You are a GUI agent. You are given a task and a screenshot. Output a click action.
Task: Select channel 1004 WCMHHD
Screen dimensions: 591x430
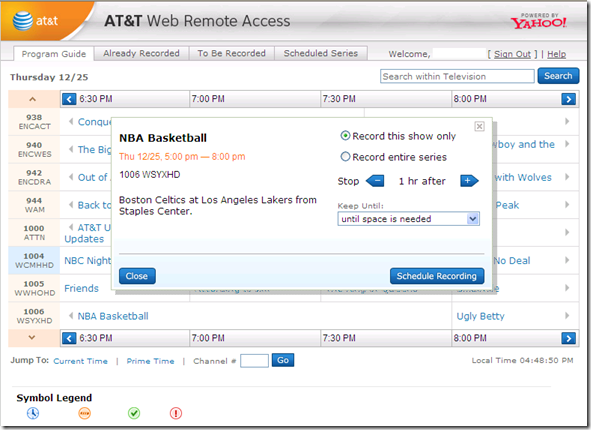click(x=34, y=260)
